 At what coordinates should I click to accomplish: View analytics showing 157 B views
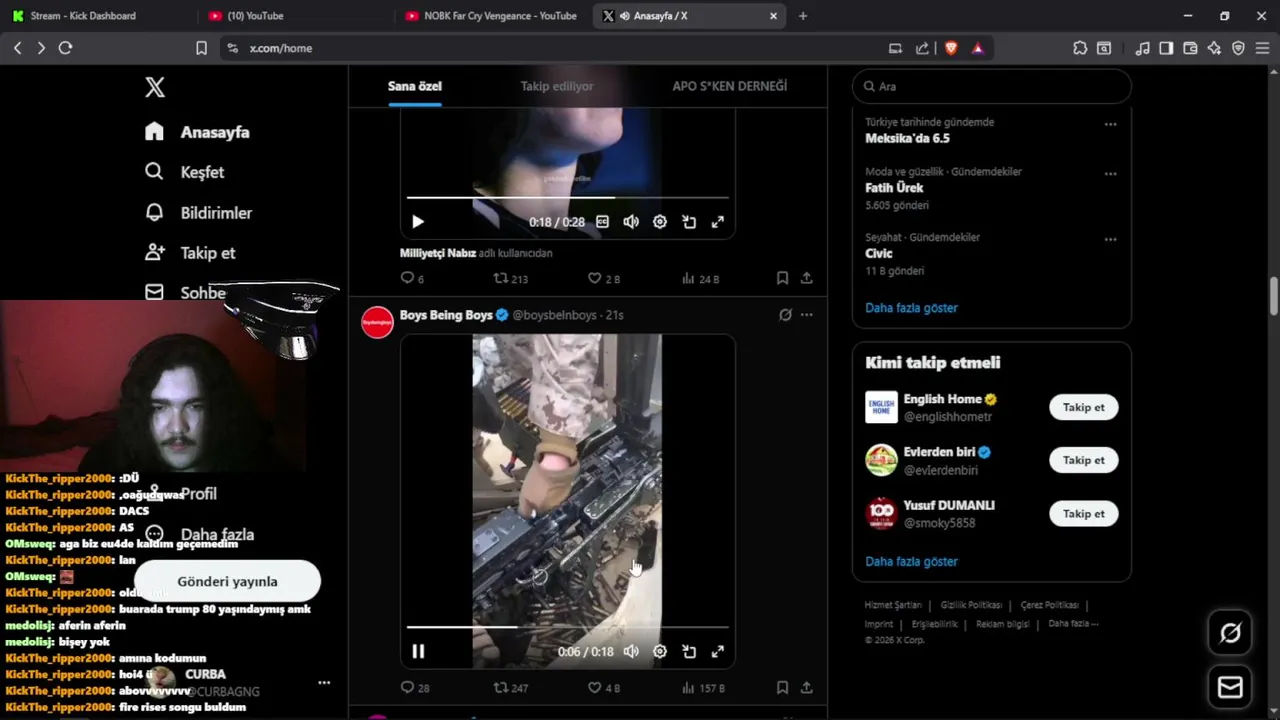tap(703, 688)
